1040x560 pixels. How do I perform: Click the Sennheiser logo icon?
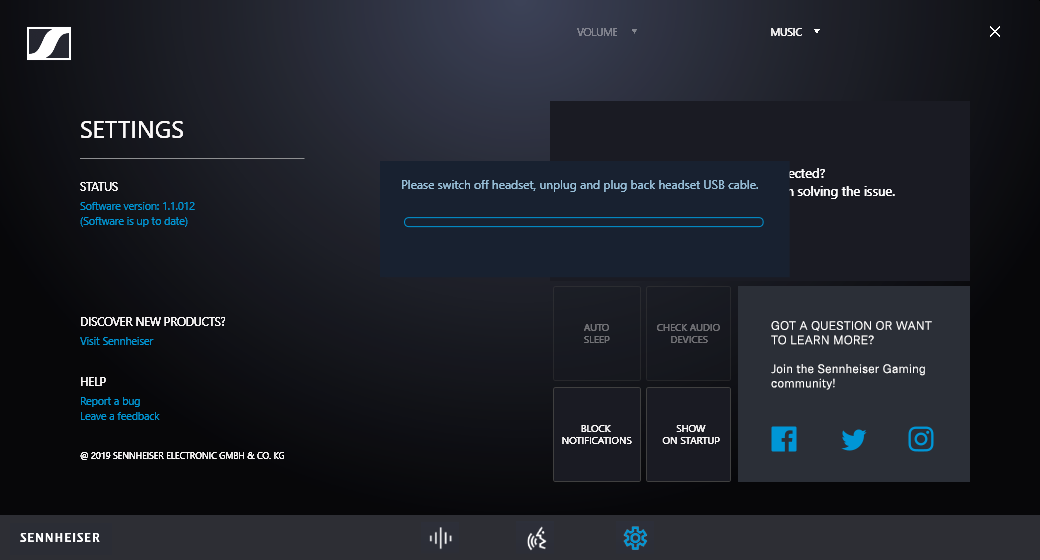pyautogui.click(x=49, y=44)
